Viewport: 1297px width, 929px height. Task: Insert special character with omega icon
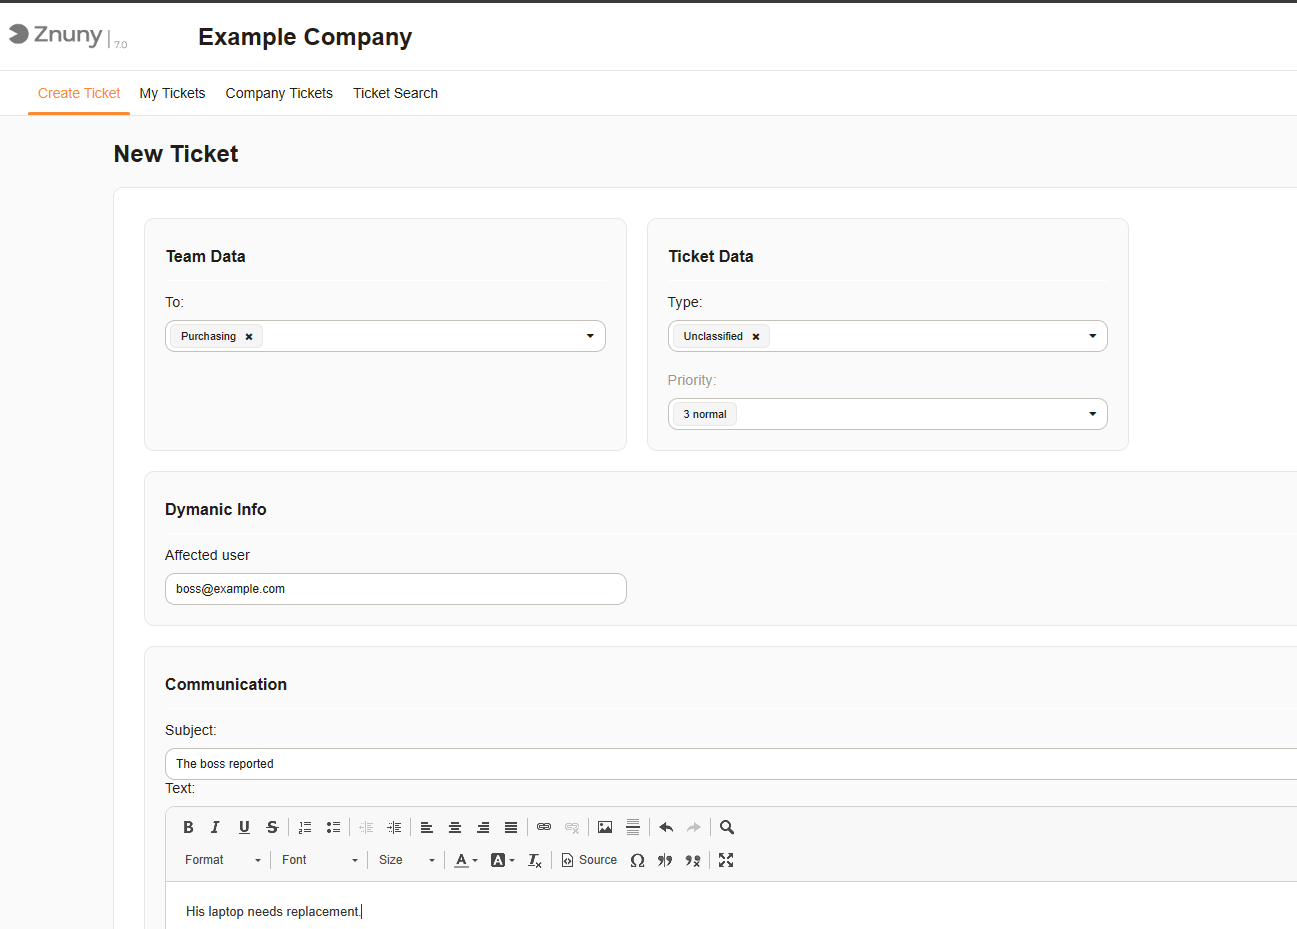click(637, 860)
